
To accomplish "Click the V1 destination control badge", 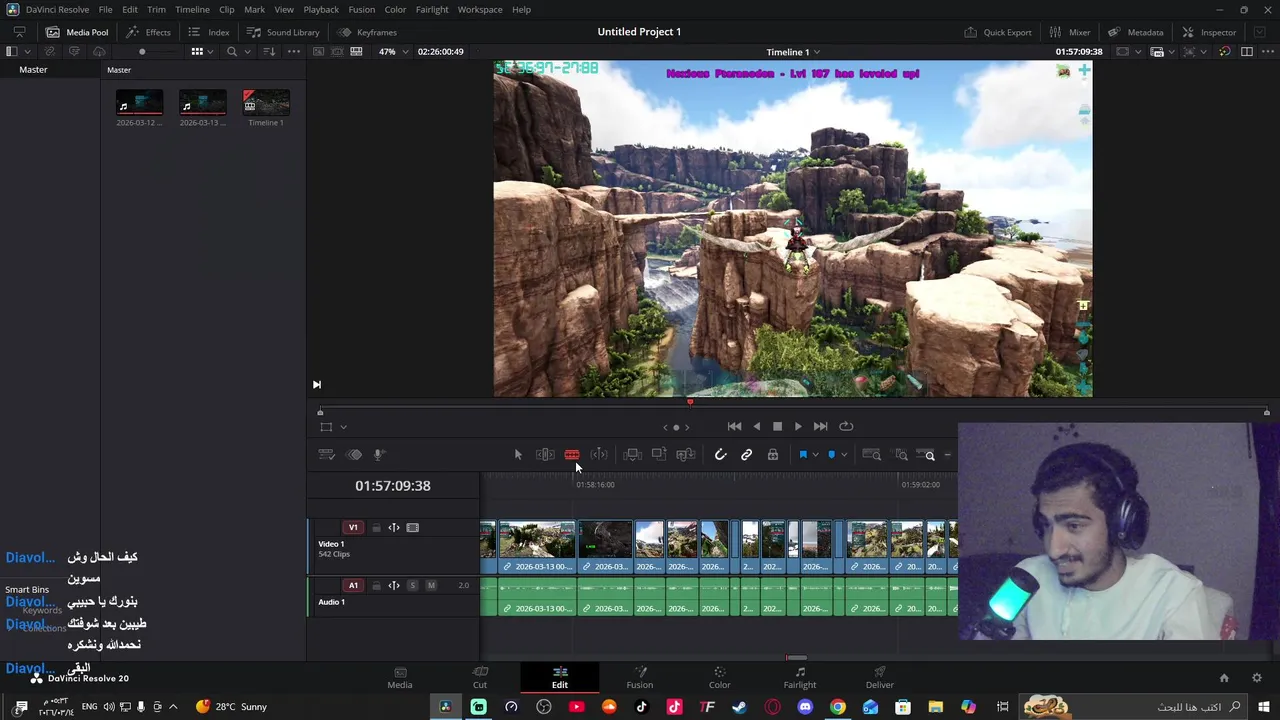I will coord(353,528).
